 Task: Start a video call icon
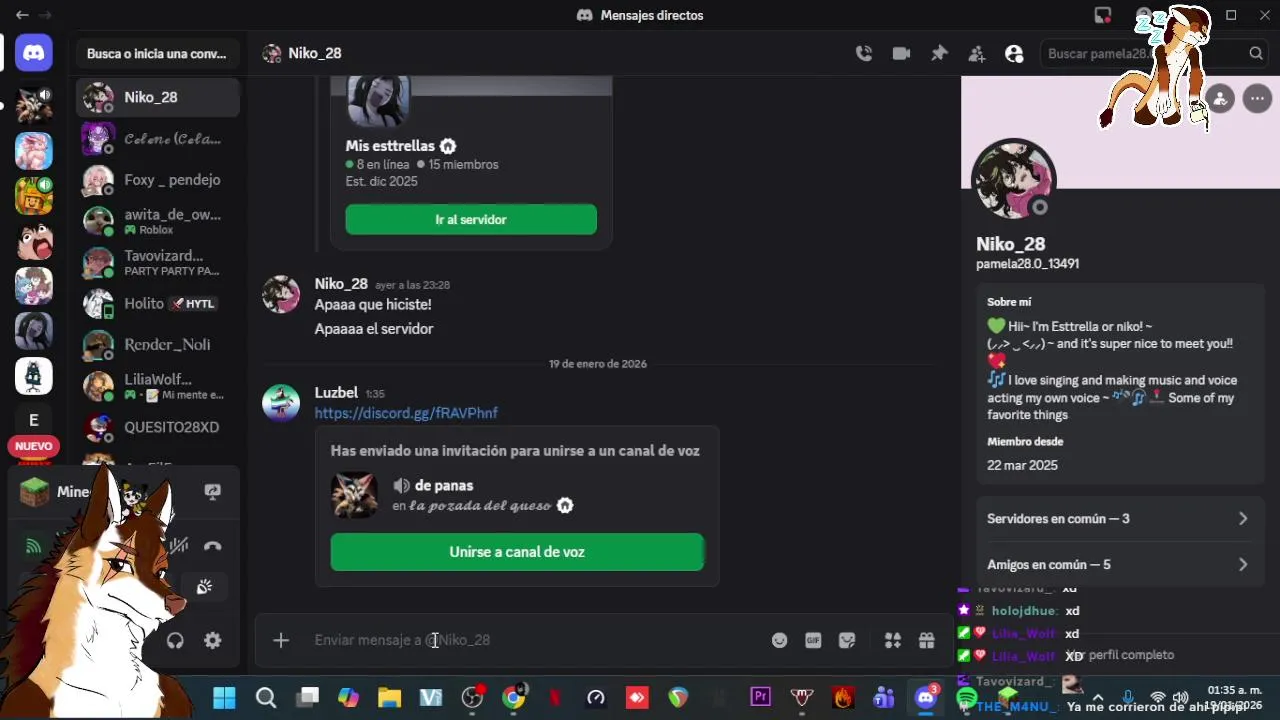coord(901,54)
